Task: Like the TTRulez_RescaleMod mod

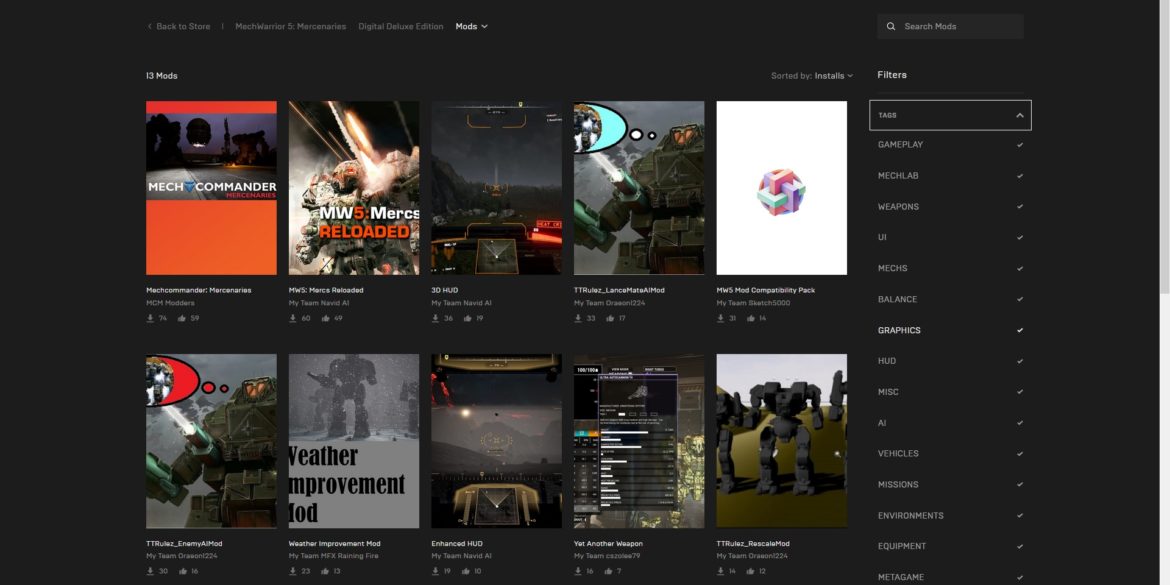Action: [751, 572]
